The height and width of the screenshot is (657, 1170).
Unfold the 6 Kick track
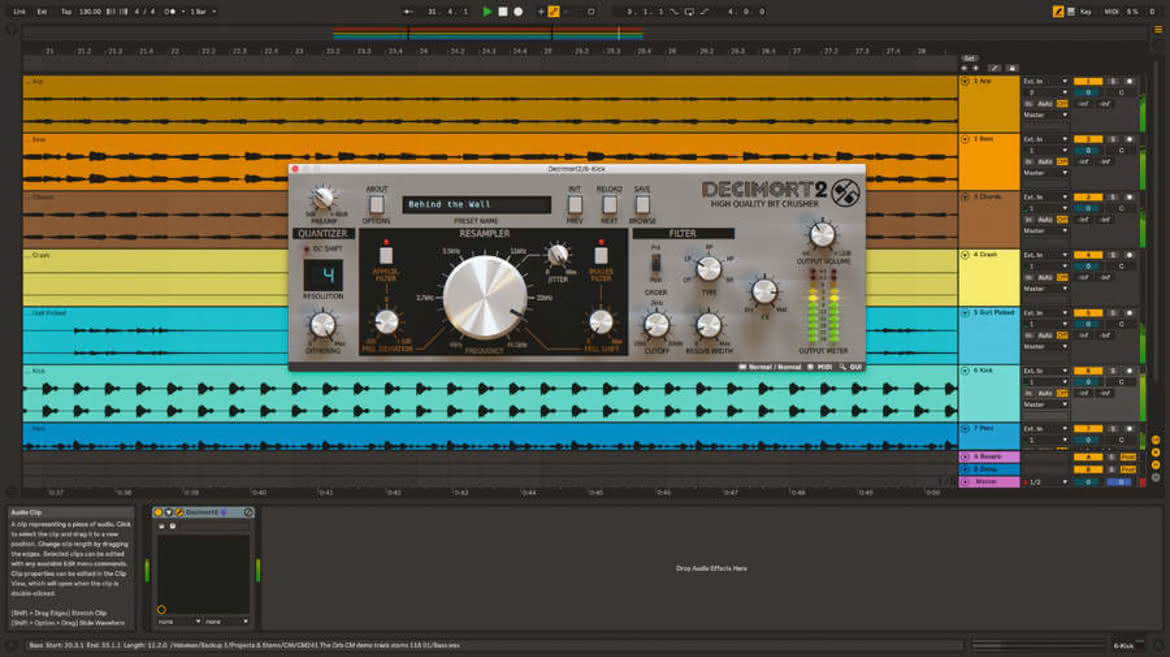[x=965, y=370]
